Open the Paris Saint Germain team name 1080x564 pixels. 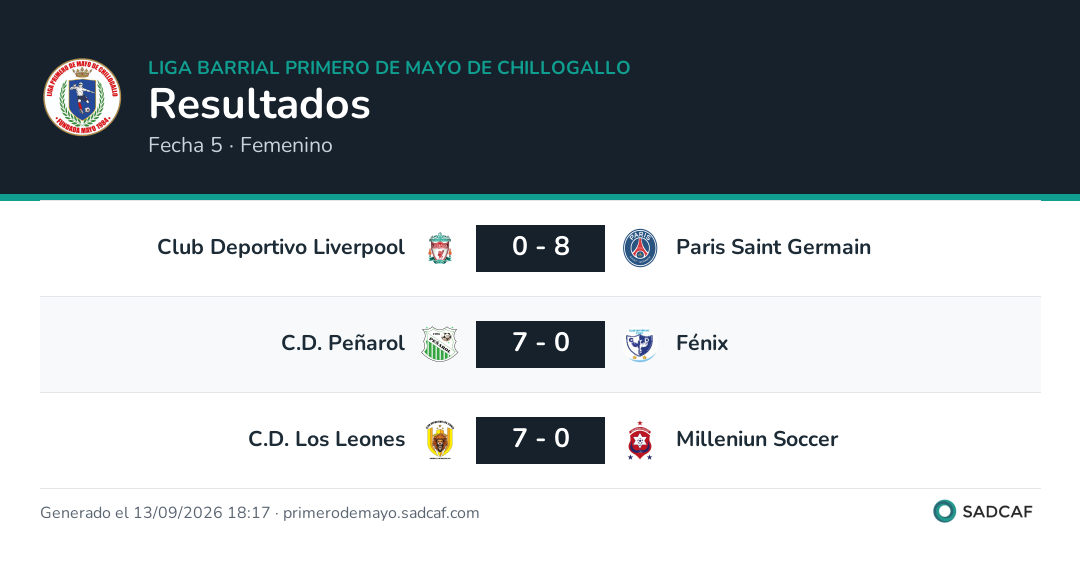pyautogui.click(x=773, y=247)
